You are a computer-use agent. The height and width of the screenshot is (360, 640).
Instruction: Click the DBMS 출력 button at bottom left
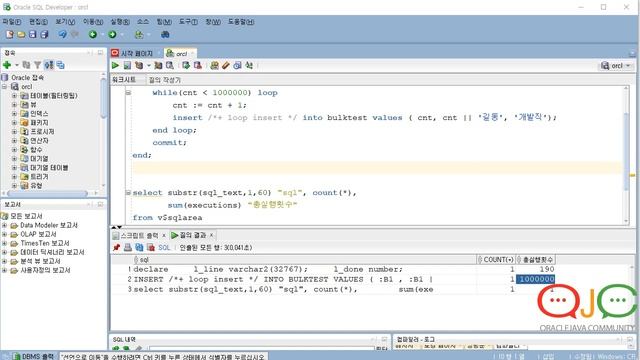[33, 356]
